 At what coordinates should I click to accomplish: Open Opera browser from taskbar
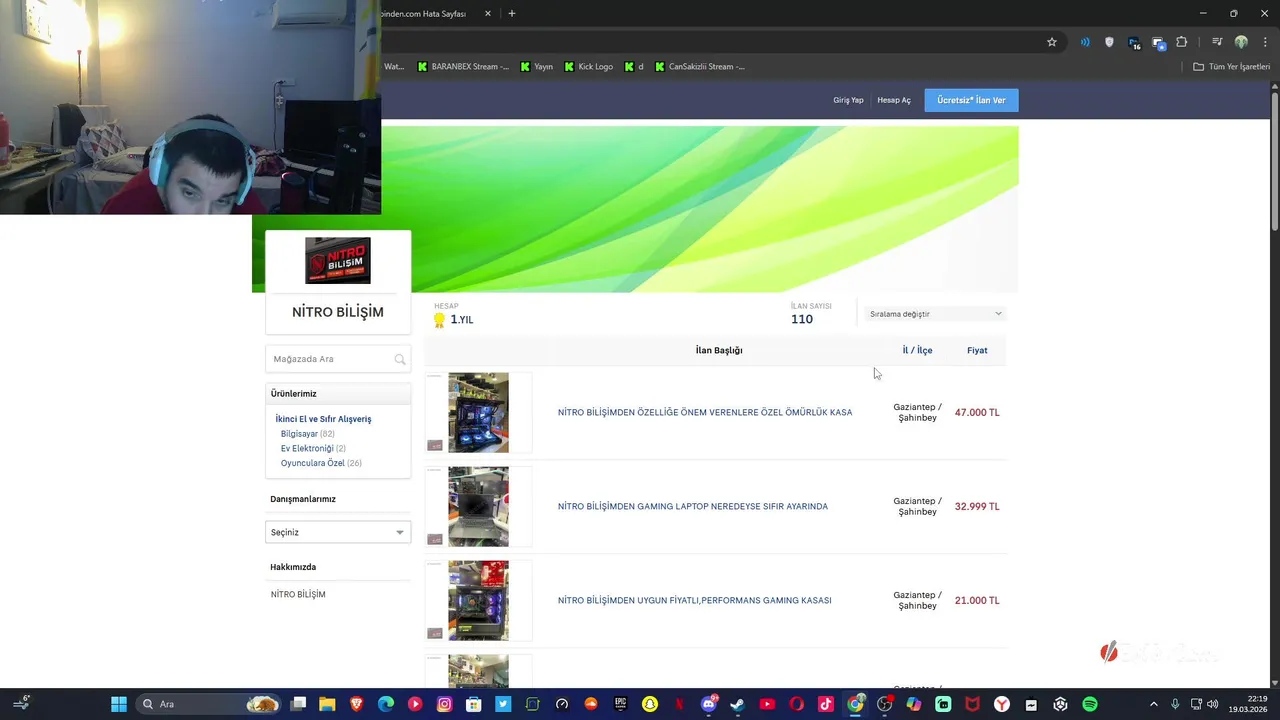point(797,704)
